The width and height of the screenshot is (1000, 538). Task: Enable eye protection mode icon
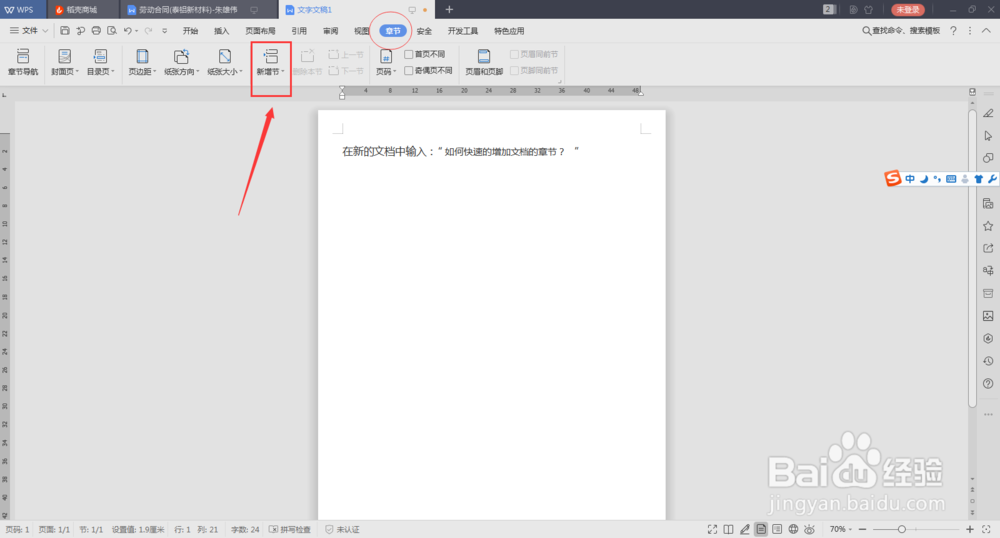click(809, 530)
